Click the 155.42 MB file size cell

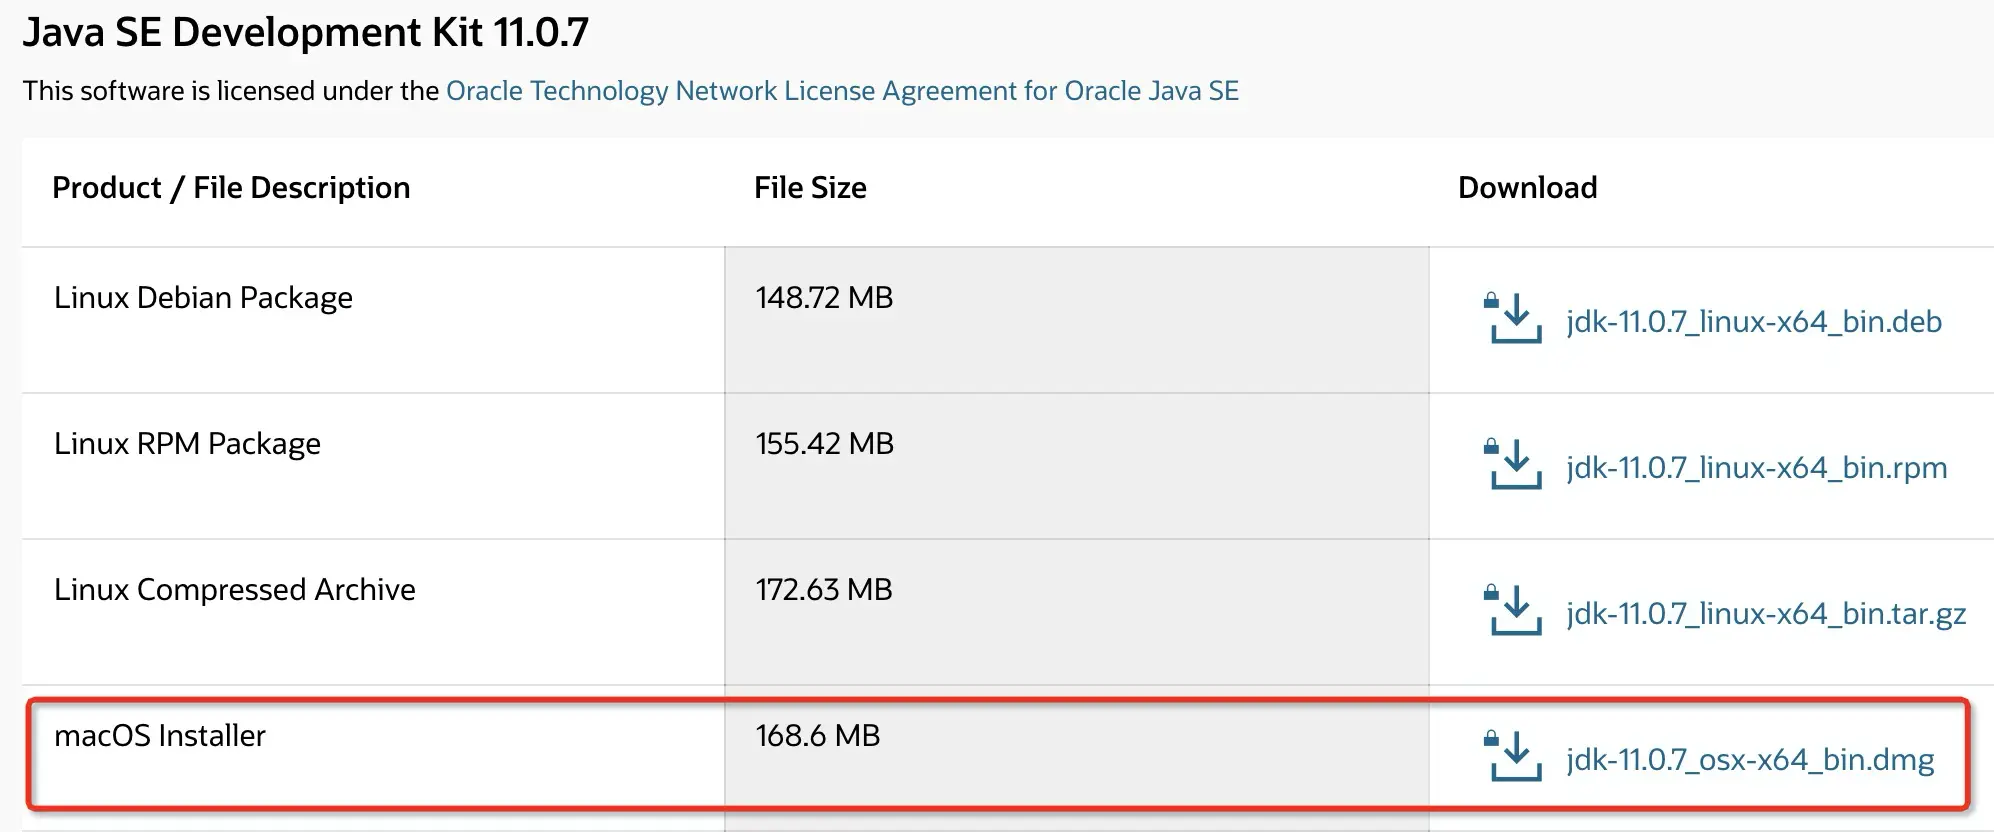coord(824,444)
